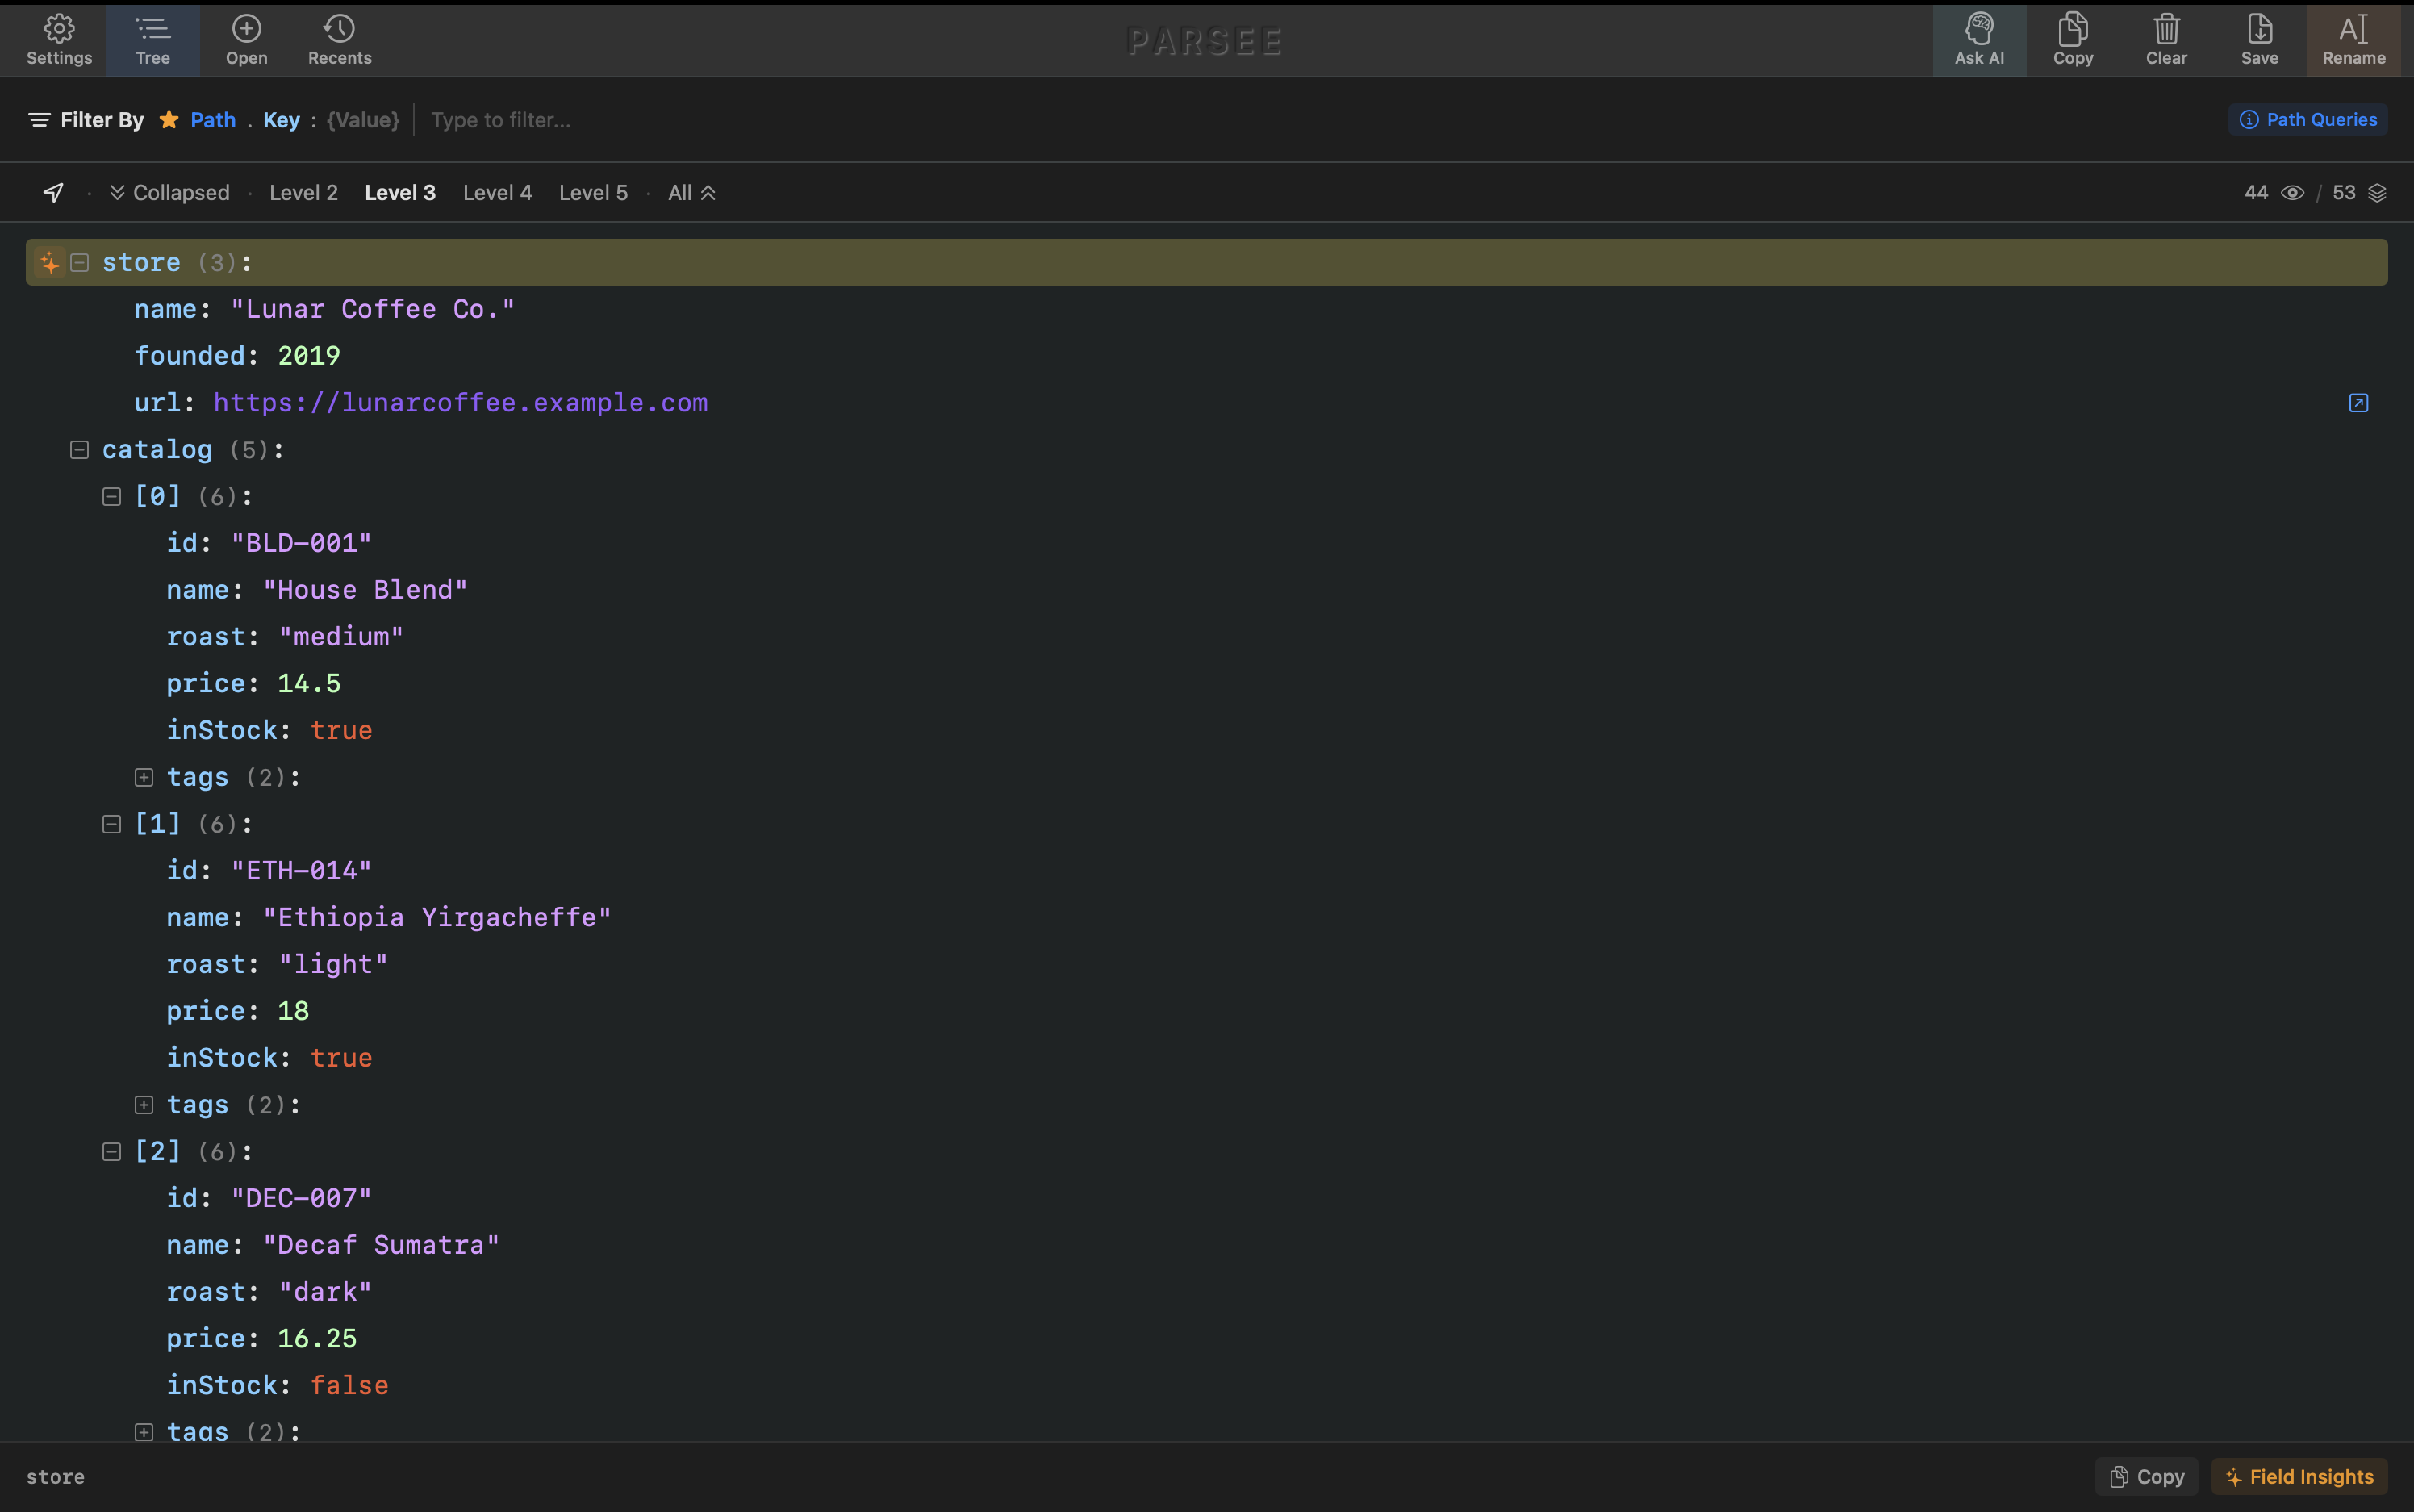Image resolution: width=2414 pixels, height=1512 pixels.
Task: Collapse the catalog node
Action: (x=80, y=449)
